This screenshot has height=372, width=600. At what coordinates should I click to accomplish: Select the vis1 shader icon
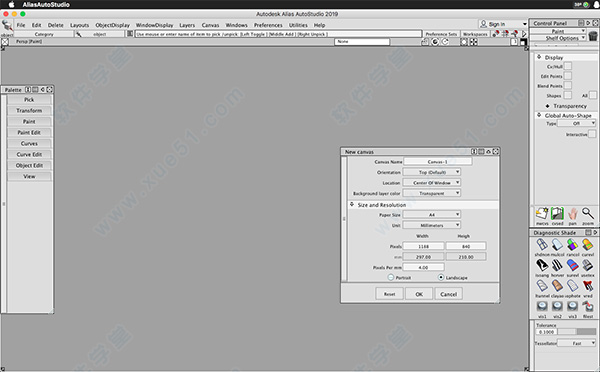pyautogui.click(x=542, y=307)
